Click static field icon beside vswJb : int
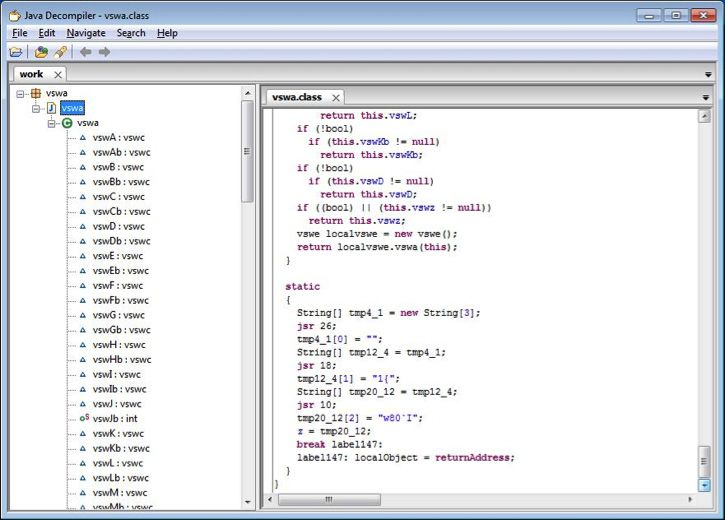 [x=84, y=418]
